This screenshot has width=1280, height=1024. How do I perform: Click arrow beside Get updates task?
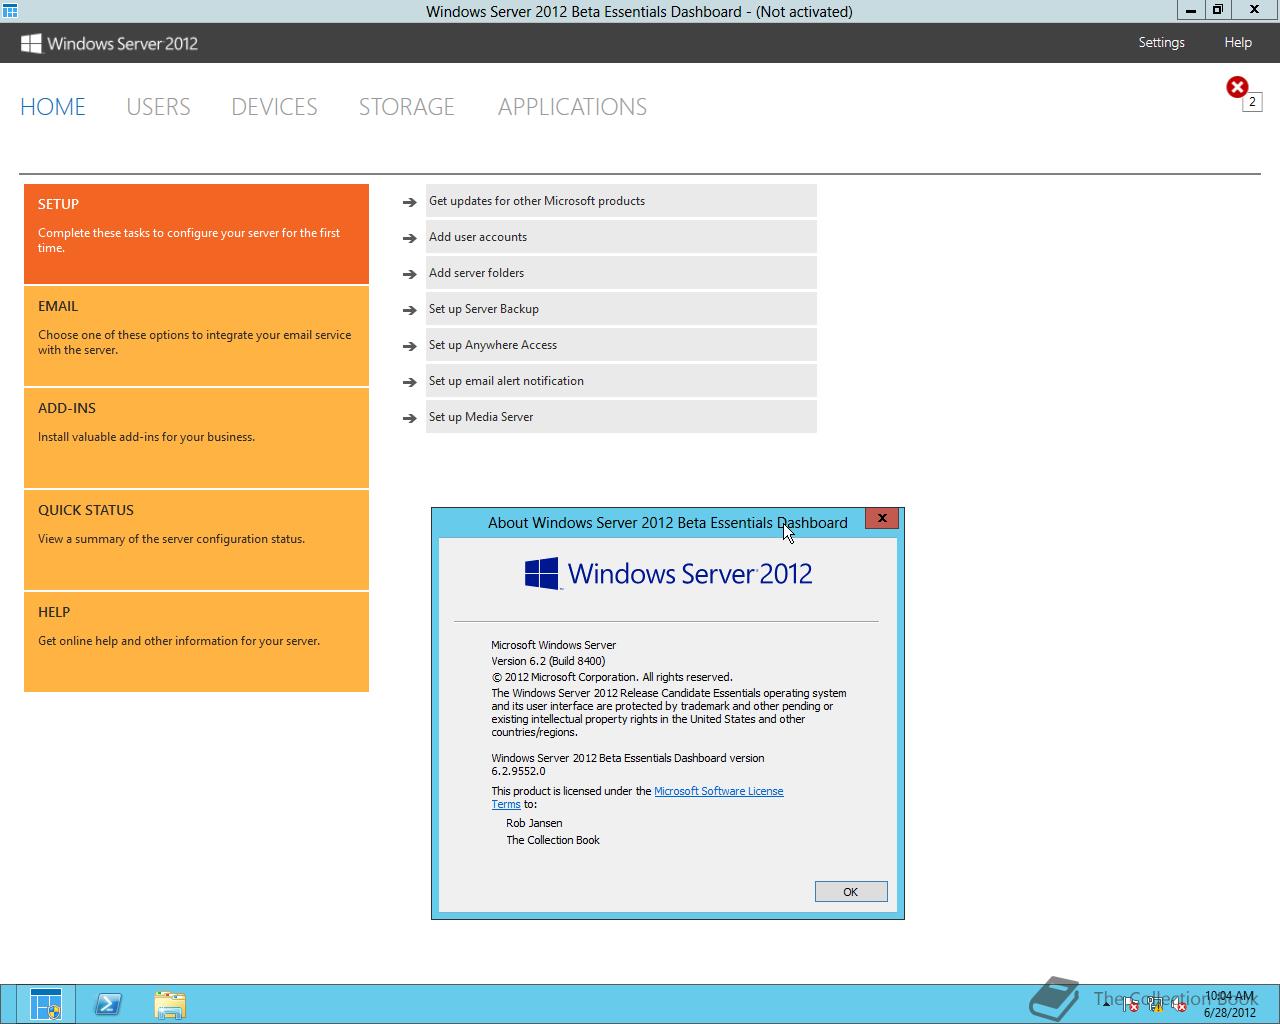click(x=409, y=202)
